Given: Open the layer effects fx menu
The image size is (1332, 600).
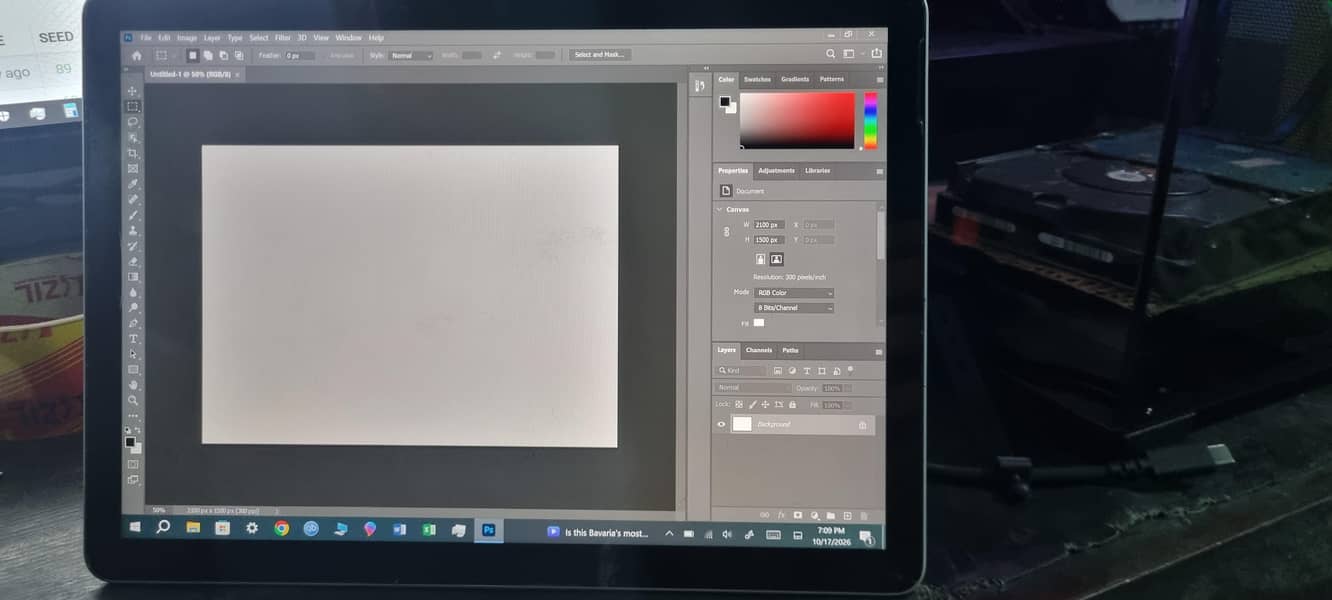Looking at the screenshot, I should [781, 515].
